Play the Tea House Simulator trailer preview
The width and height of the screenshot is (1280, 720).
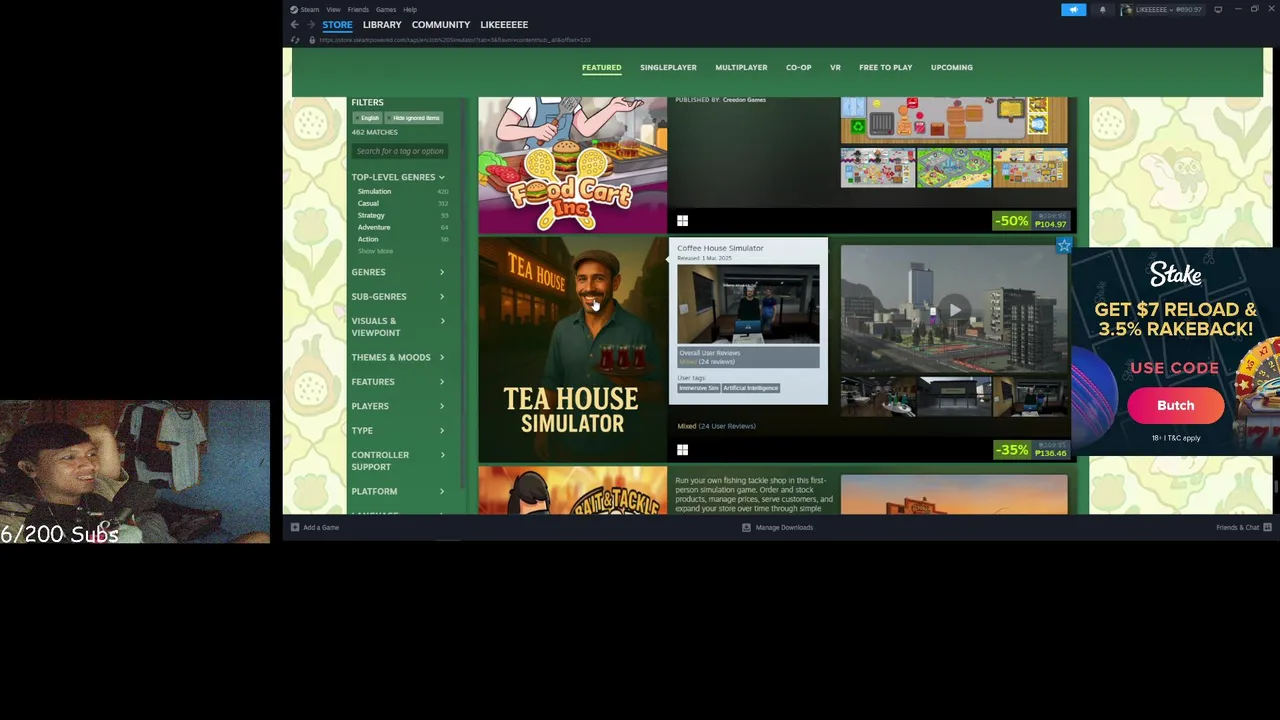point(954,309)
